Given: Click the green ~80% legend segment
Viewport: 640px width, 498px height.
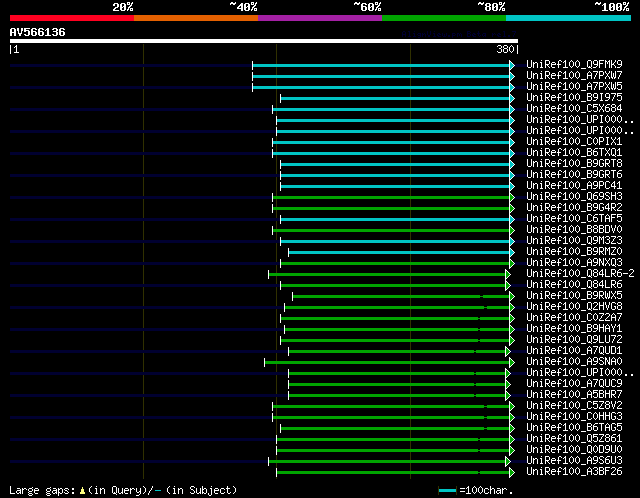Looking at the screenshot, I should coord(444,18).
